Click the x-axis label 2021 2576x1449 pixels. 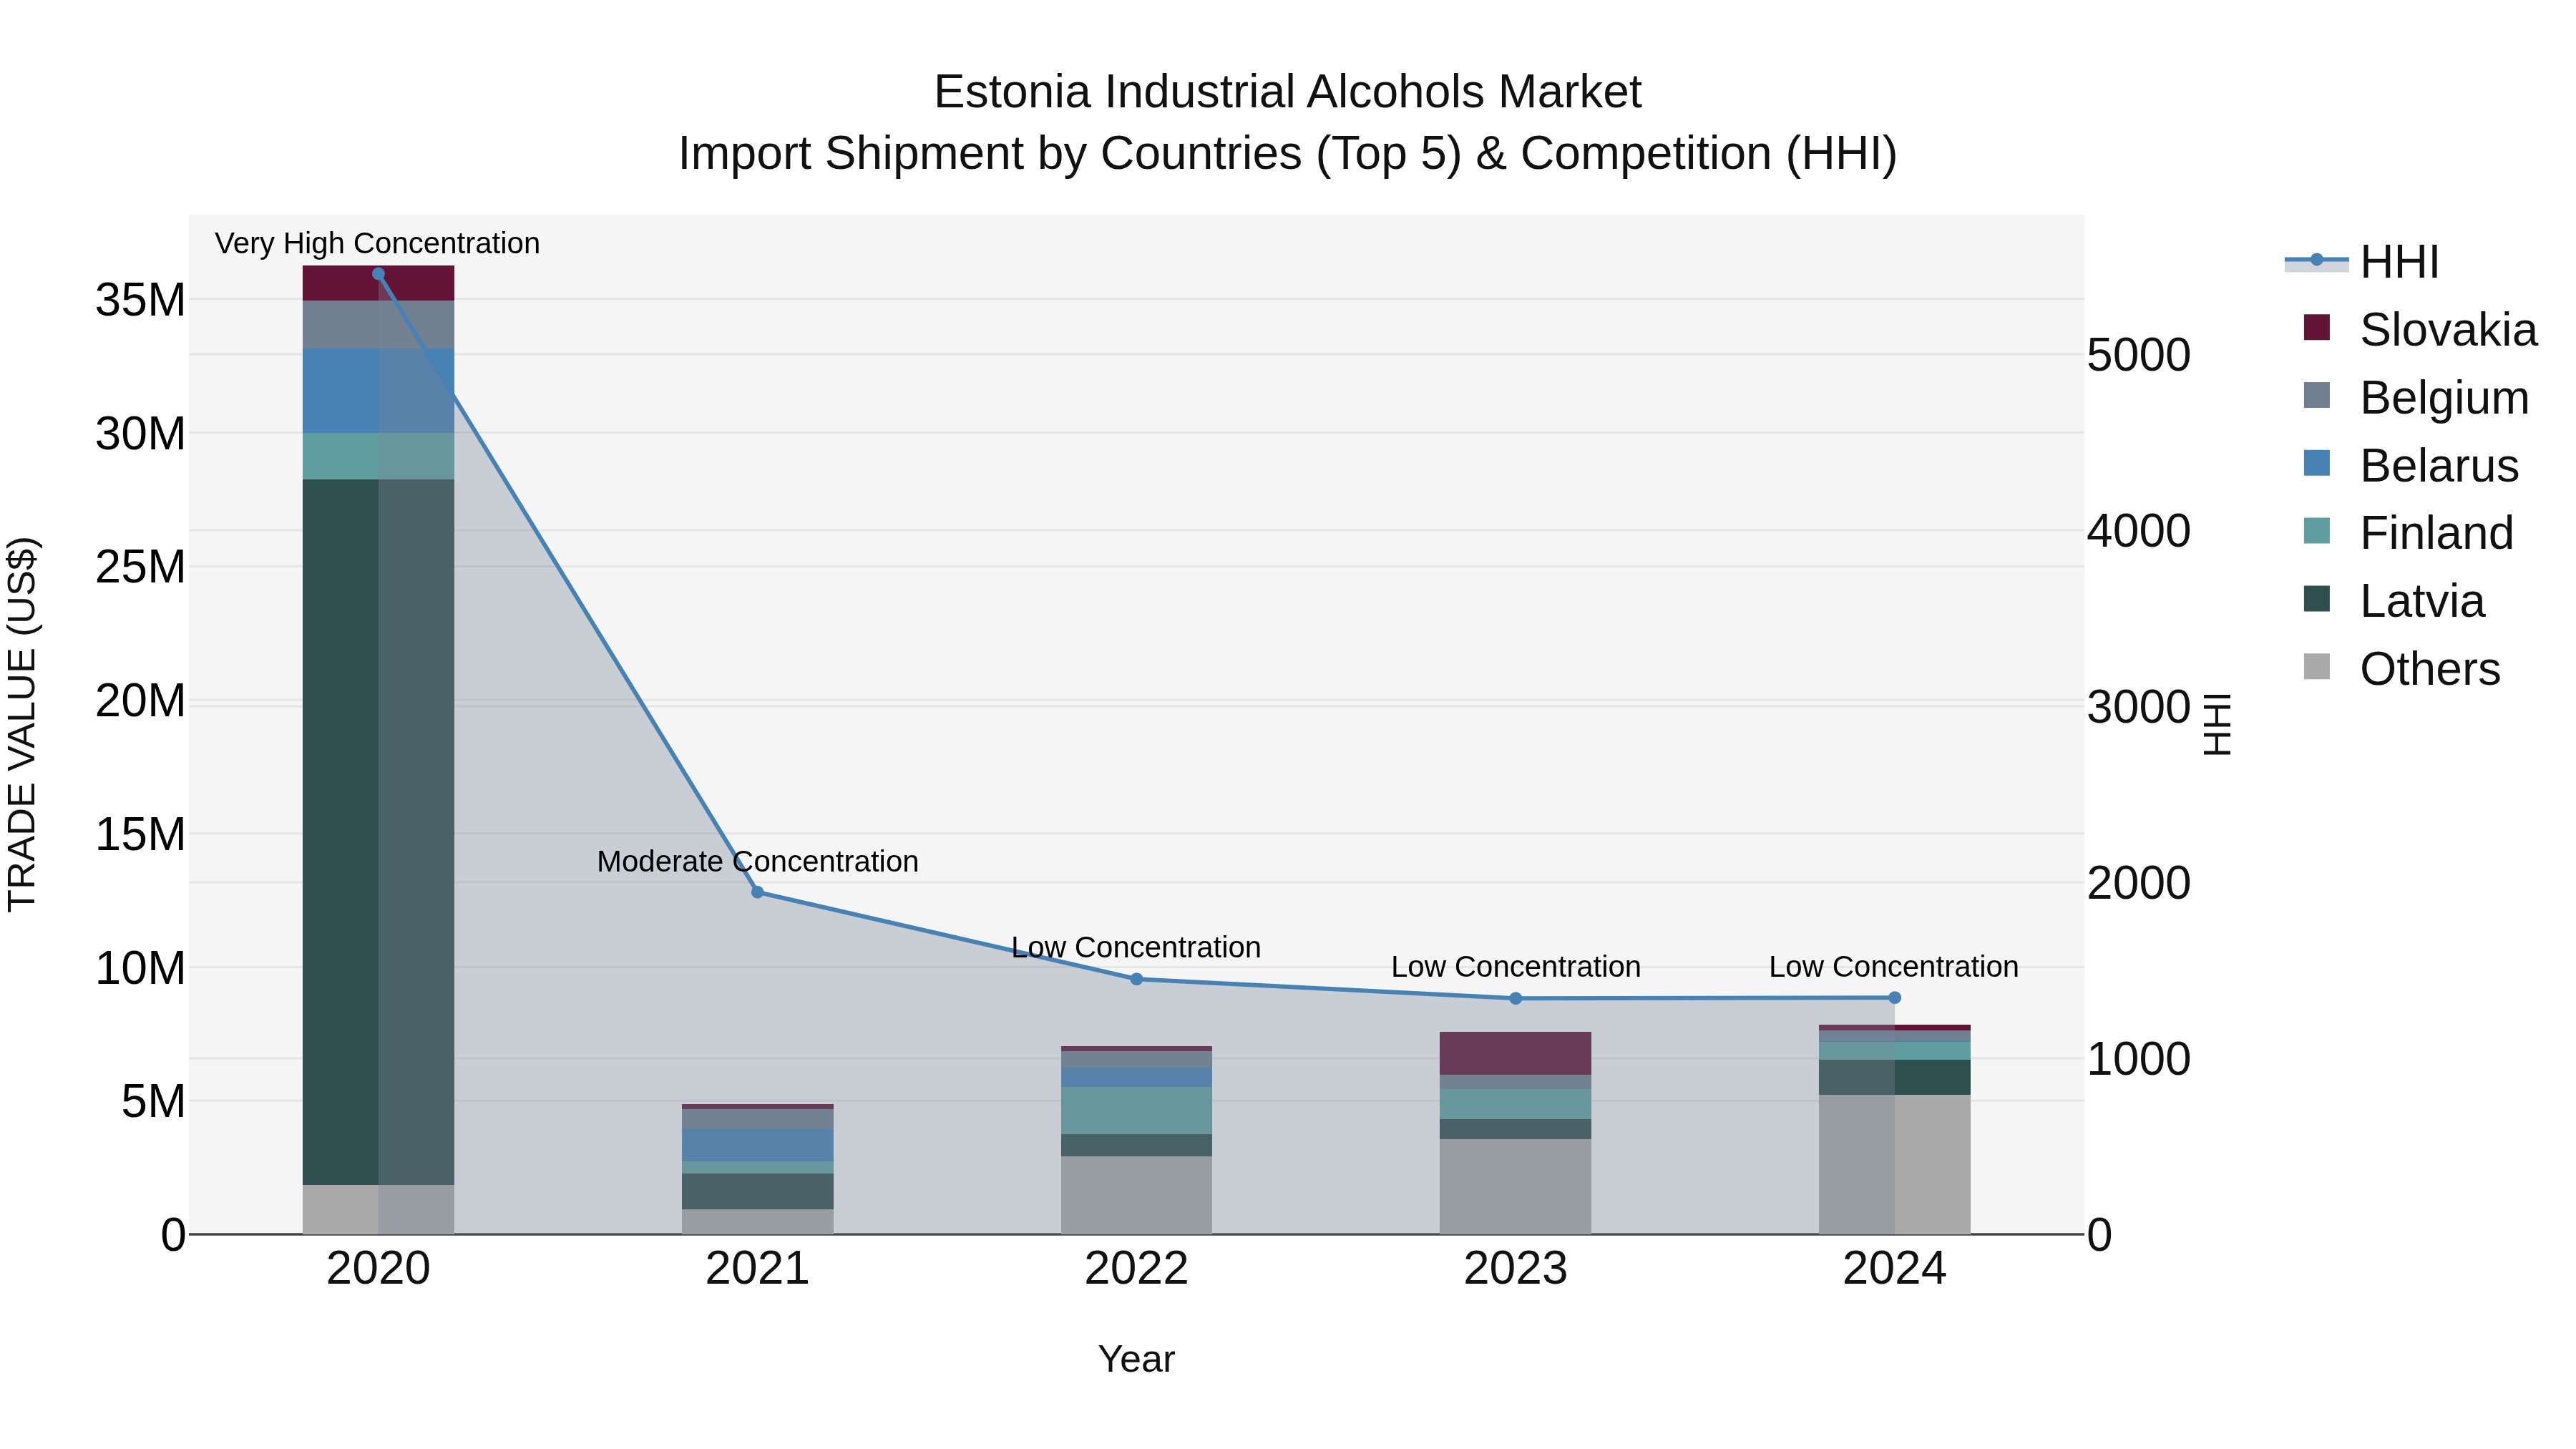click(757, 1269)
